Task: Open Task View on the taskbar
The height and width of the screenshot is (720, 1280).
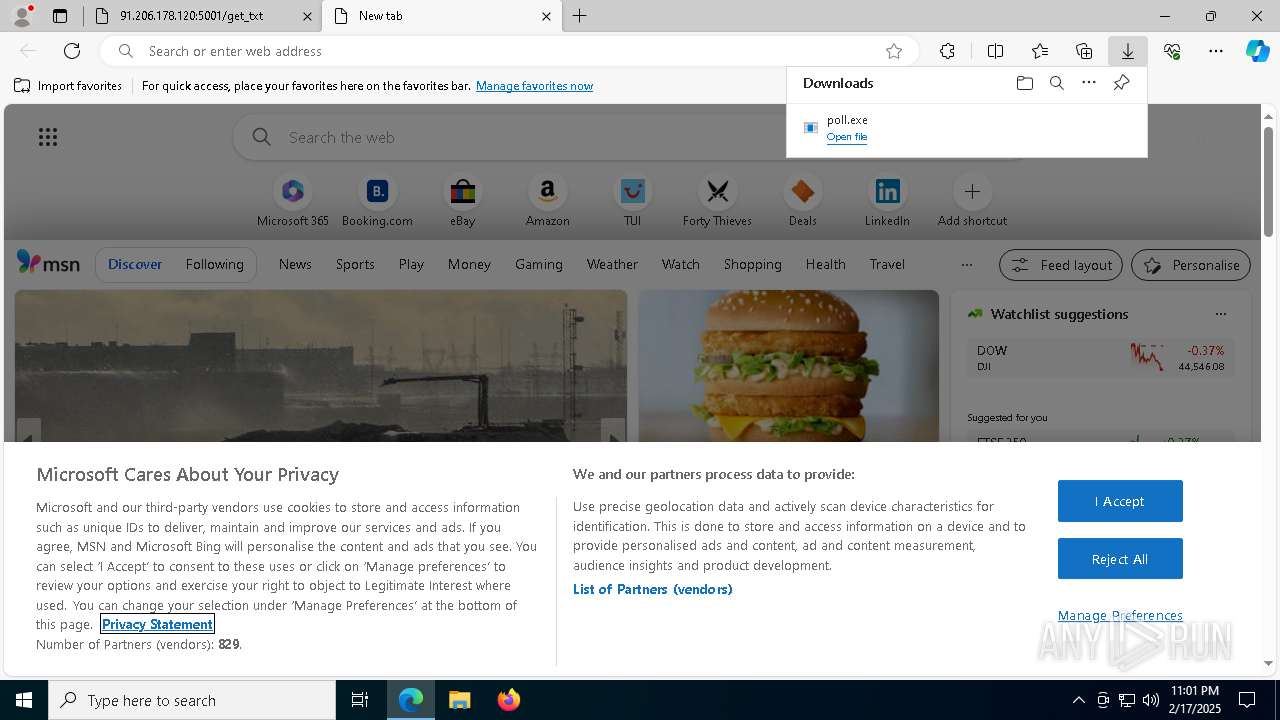Action: pos(360,700)
